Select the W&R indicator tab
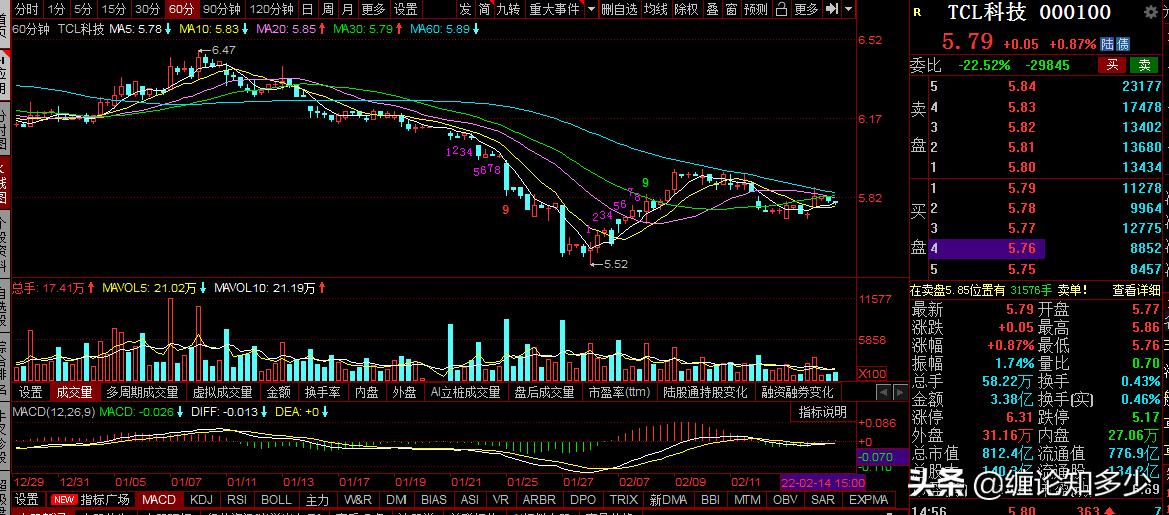The height and width of the screenshot is (515, 1169). click(359, 499)
